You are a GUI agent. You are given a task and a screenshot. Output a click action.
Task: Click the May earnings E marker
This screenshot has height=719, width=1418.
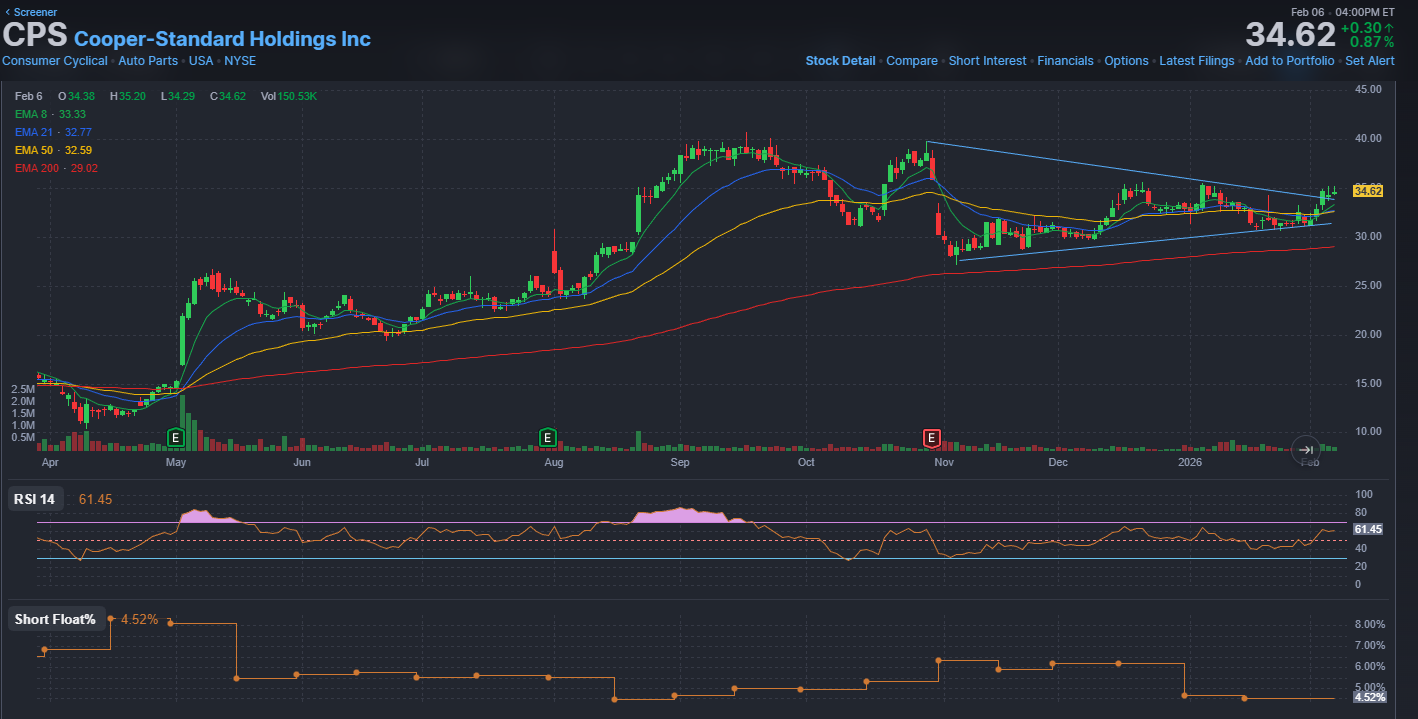[176, 437]
